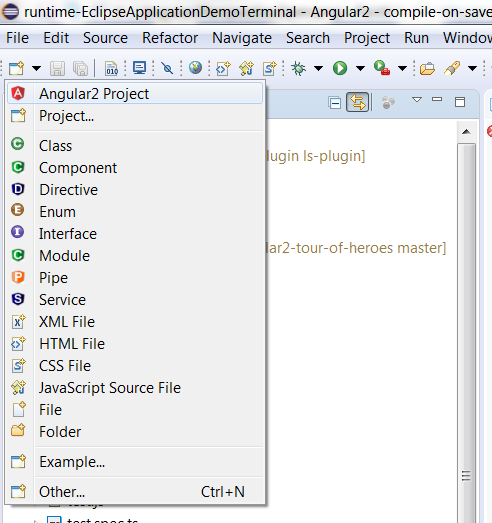Open the File menu
Screen dimensions: 492x523
coord(17,38)
